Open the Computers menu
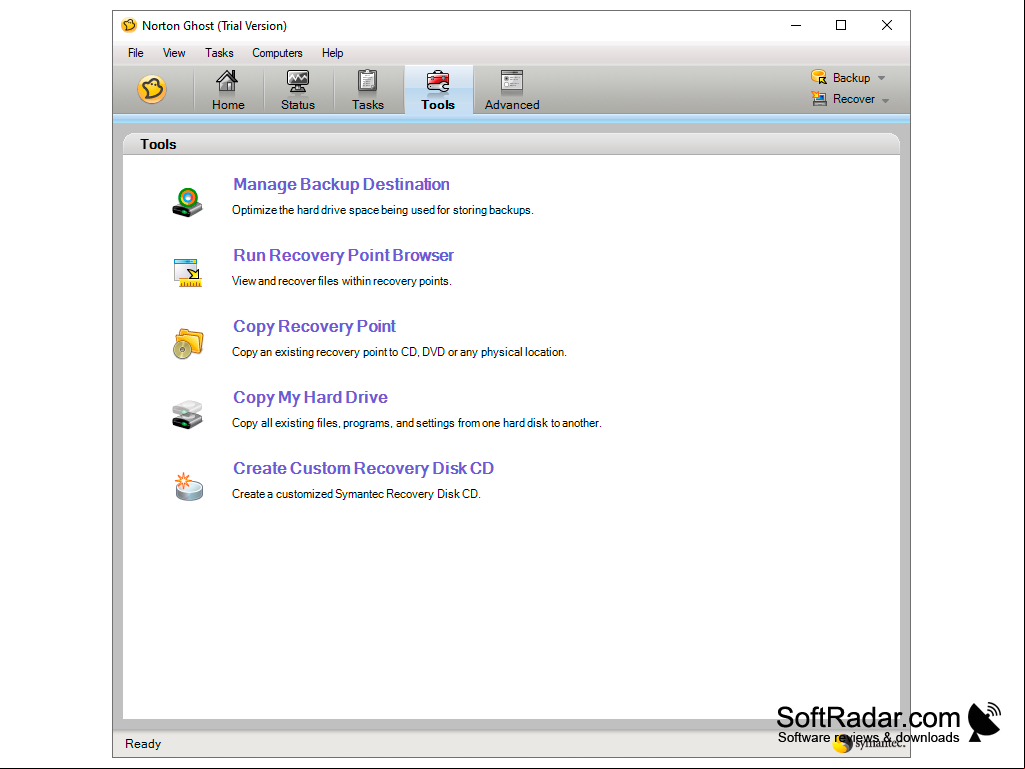 coord(277,53)
